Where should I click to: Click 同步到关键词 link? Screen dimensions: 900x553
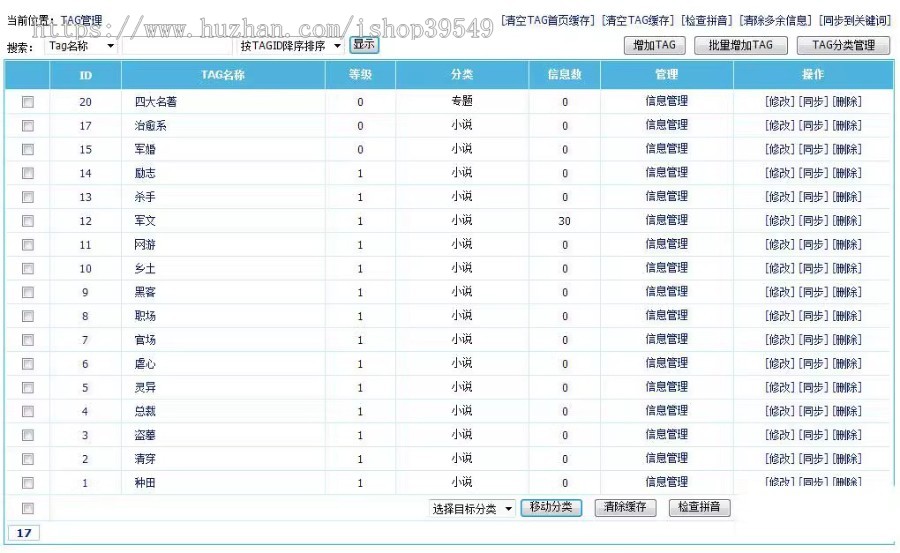pos(855,21)
